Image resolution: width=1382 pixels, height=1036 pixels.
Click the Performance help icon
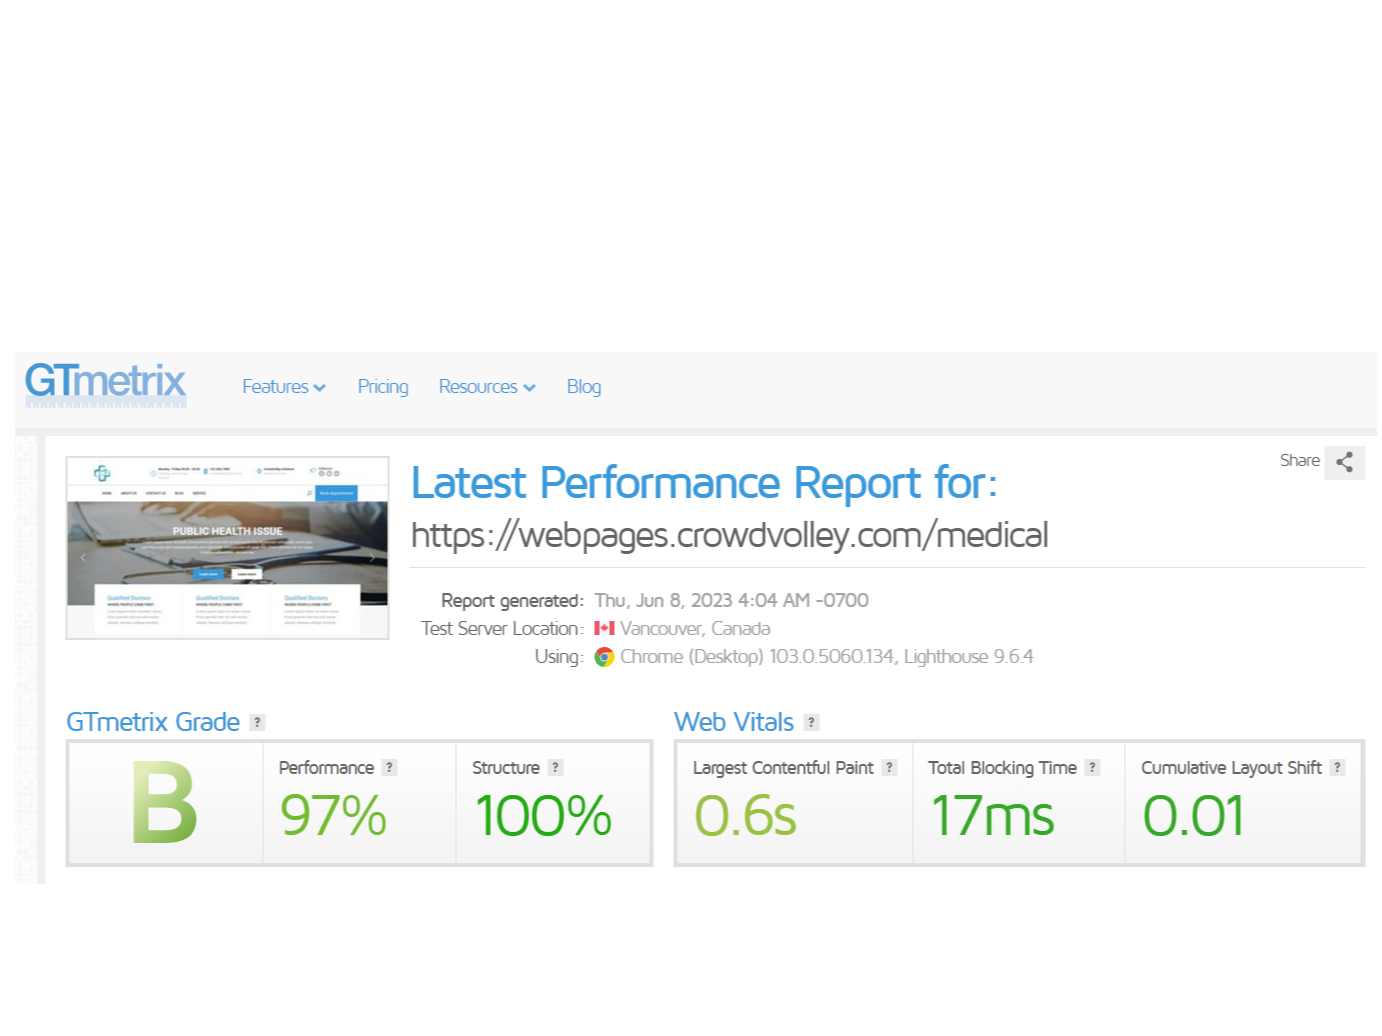[390, 767]
